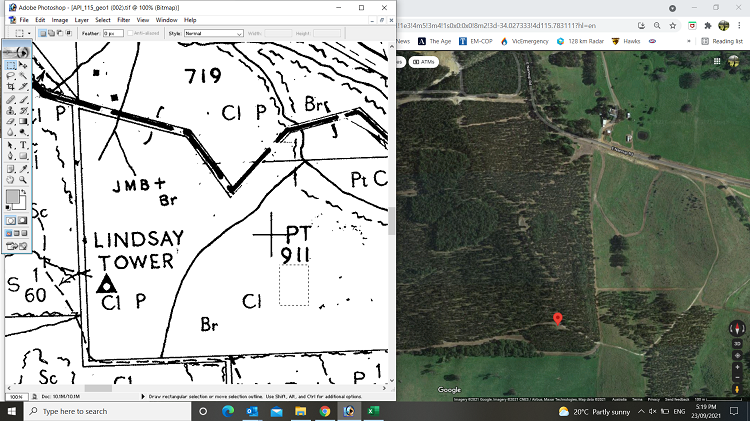Viewport: 750px width, 421px height.
Task: Click the ATMs chip on the map
Action: coord(422,61)
